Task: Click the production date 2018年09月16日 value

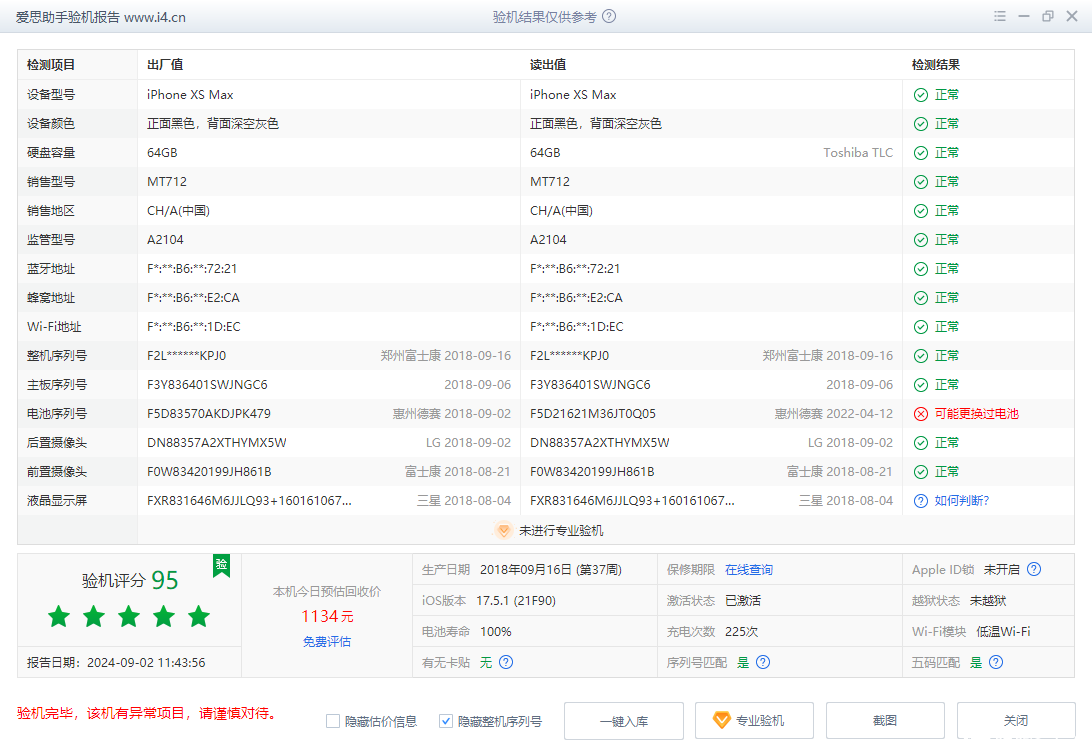Action: (551, 569)
